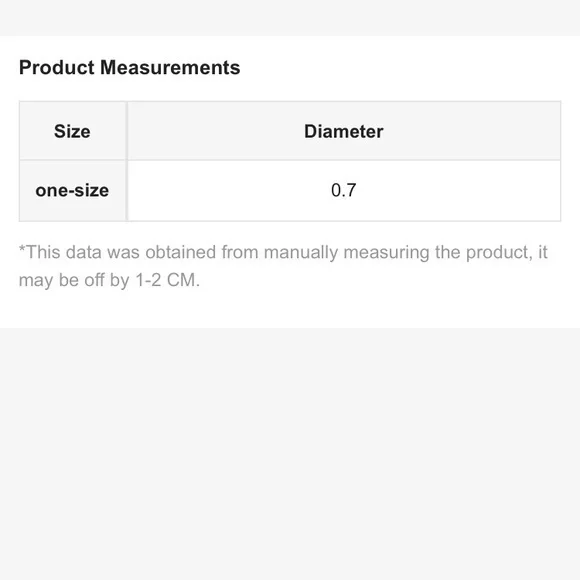Click the word 'measuring' in disclaimer
The height and width of the screenshot is (580, 580).
(386, 253)
